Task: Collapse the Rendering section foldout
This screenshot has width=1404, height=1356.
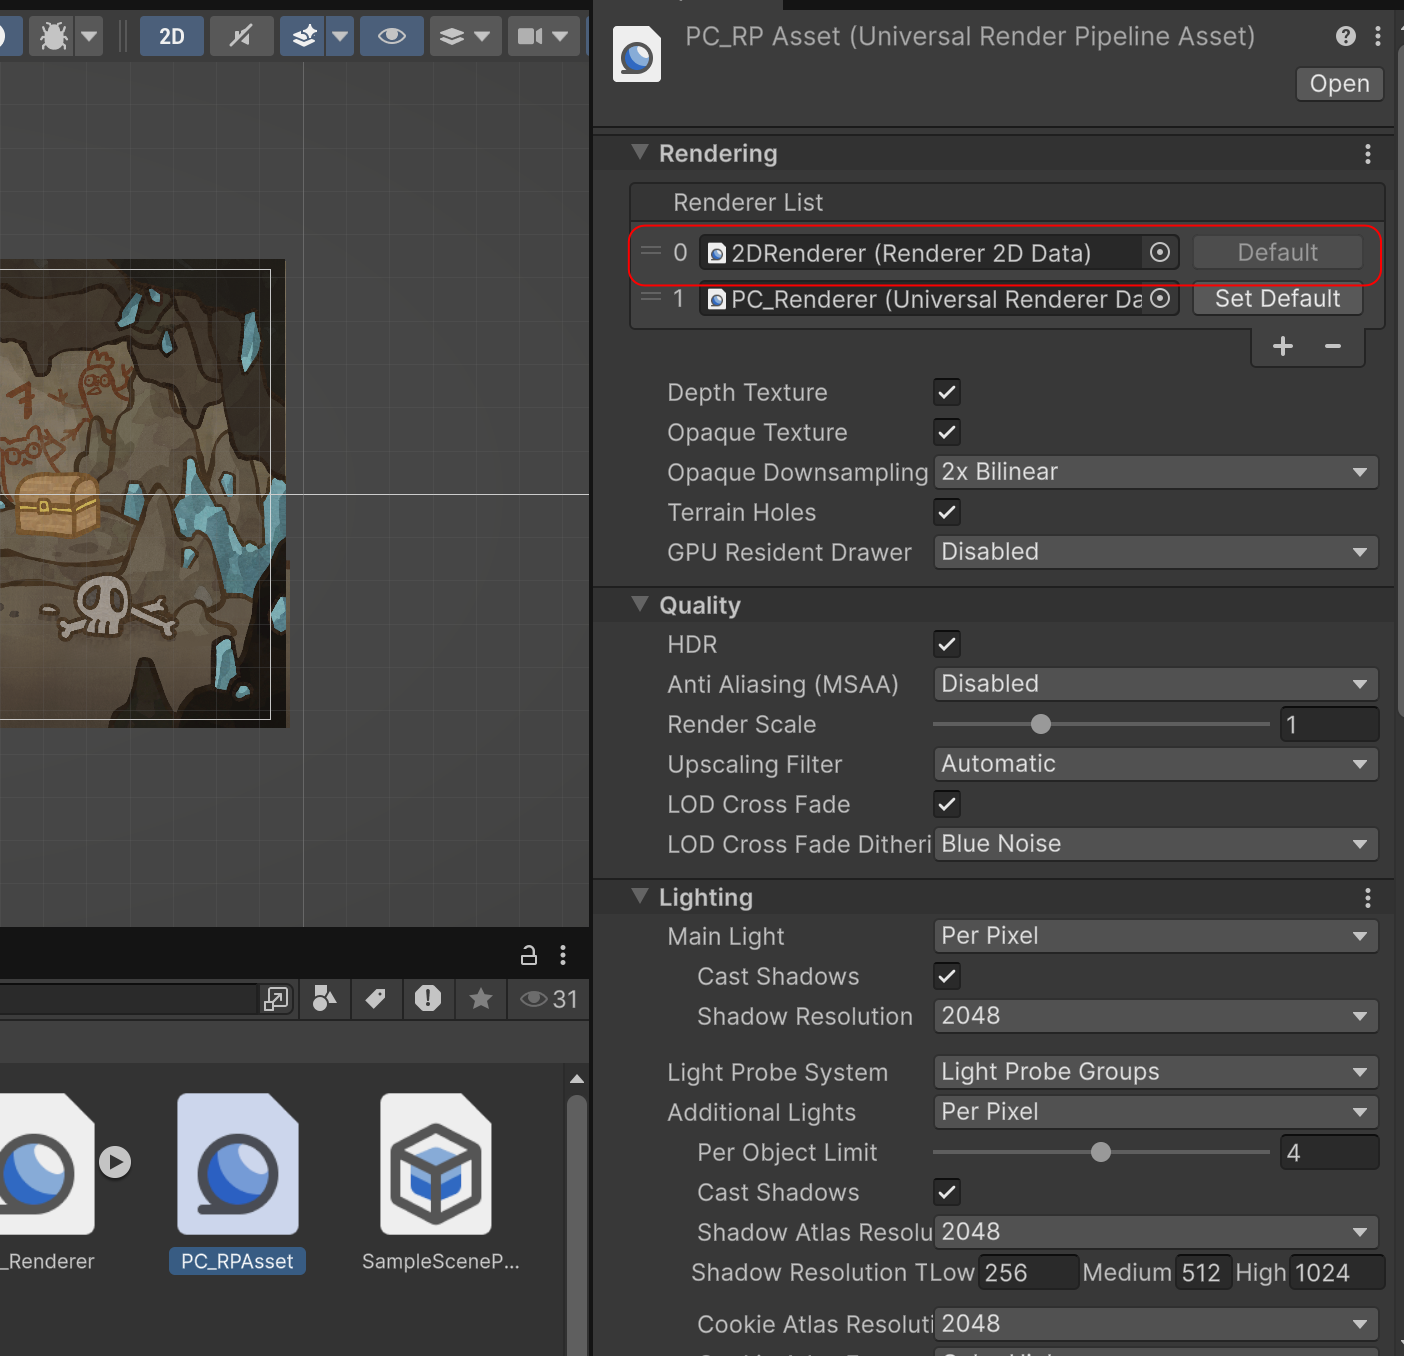Action: click(x=640, y=152)
